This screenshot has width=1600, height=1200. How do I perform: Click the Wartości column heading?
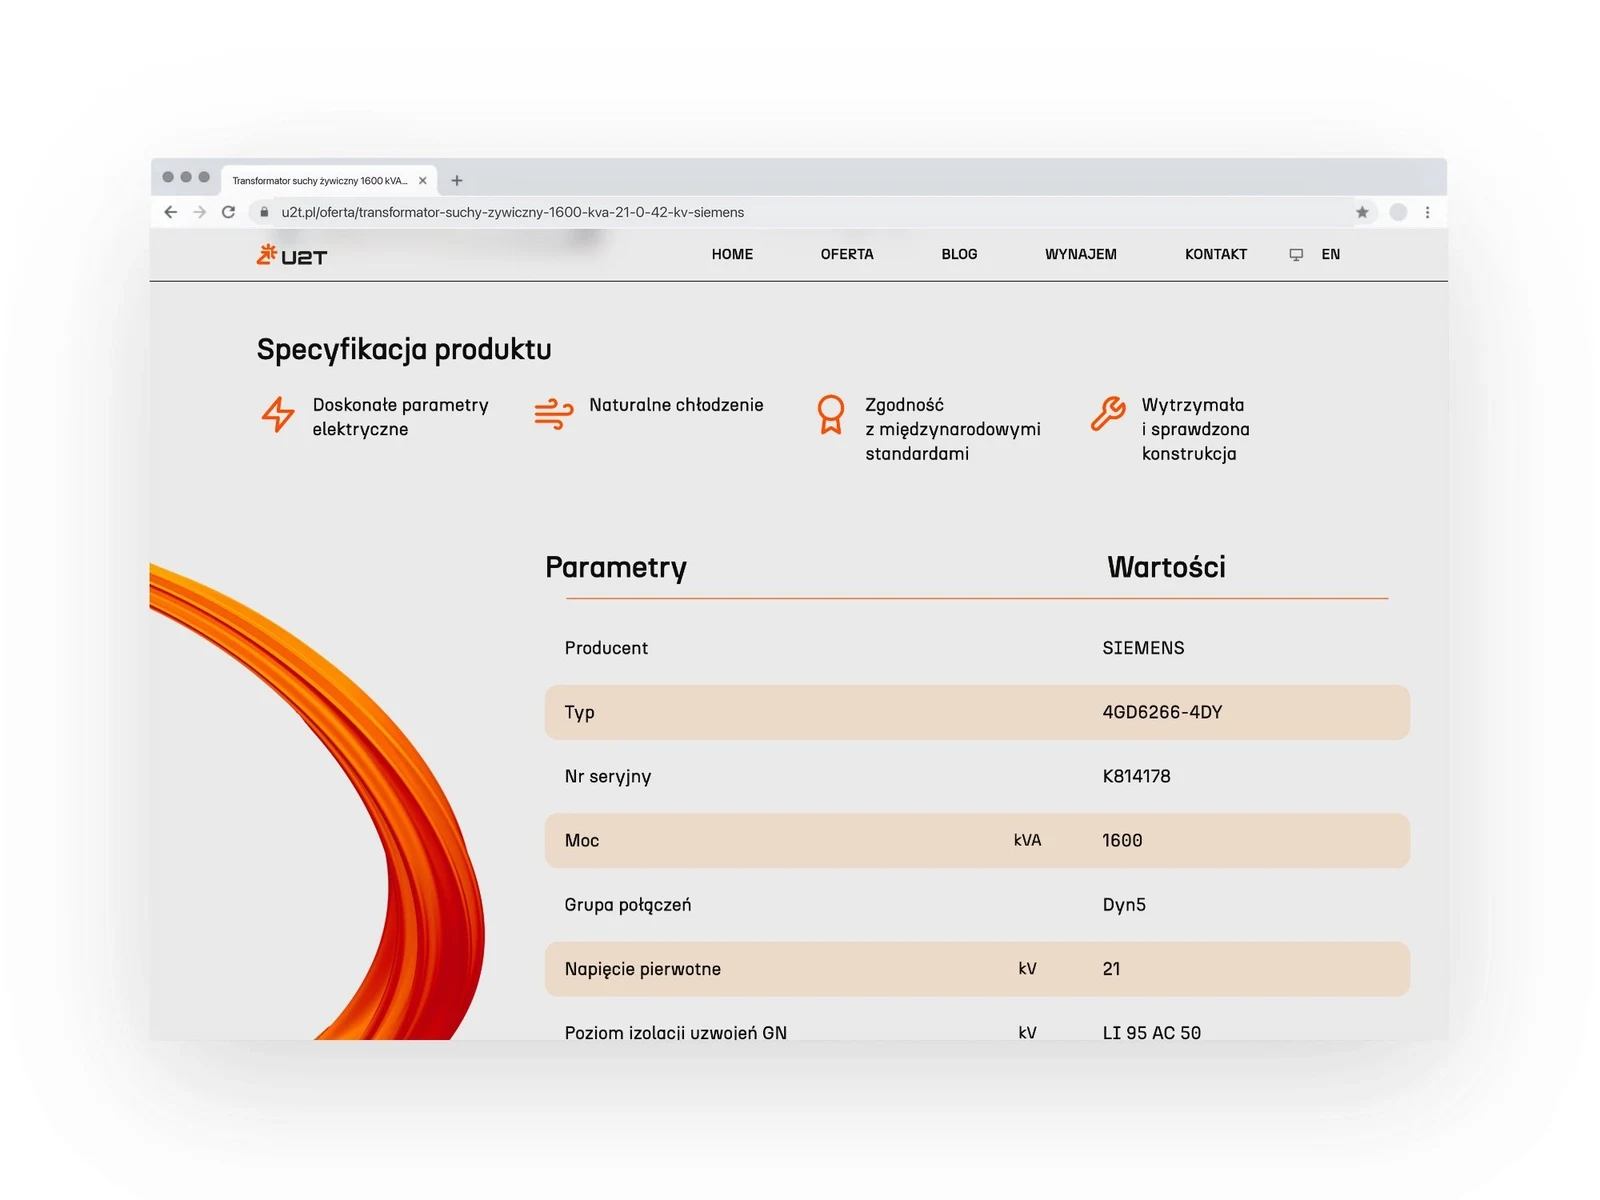pos(1166,567)
